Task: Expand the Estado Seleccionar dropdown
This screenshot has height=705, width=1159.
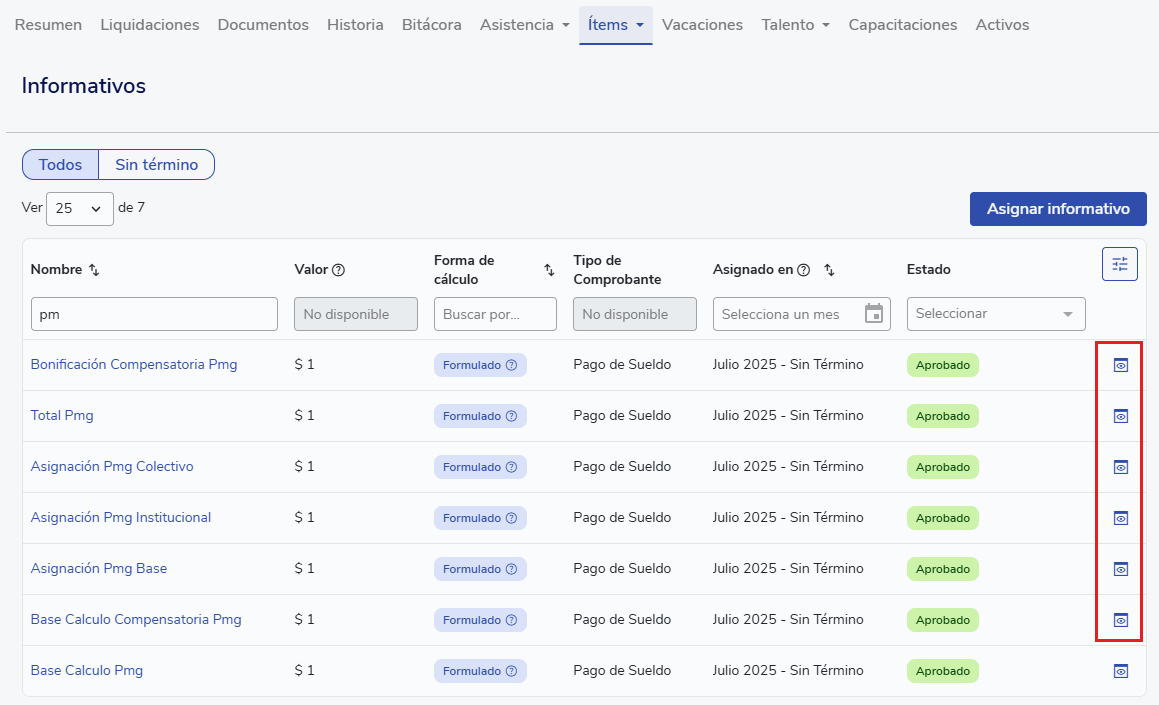Action: 995,314
